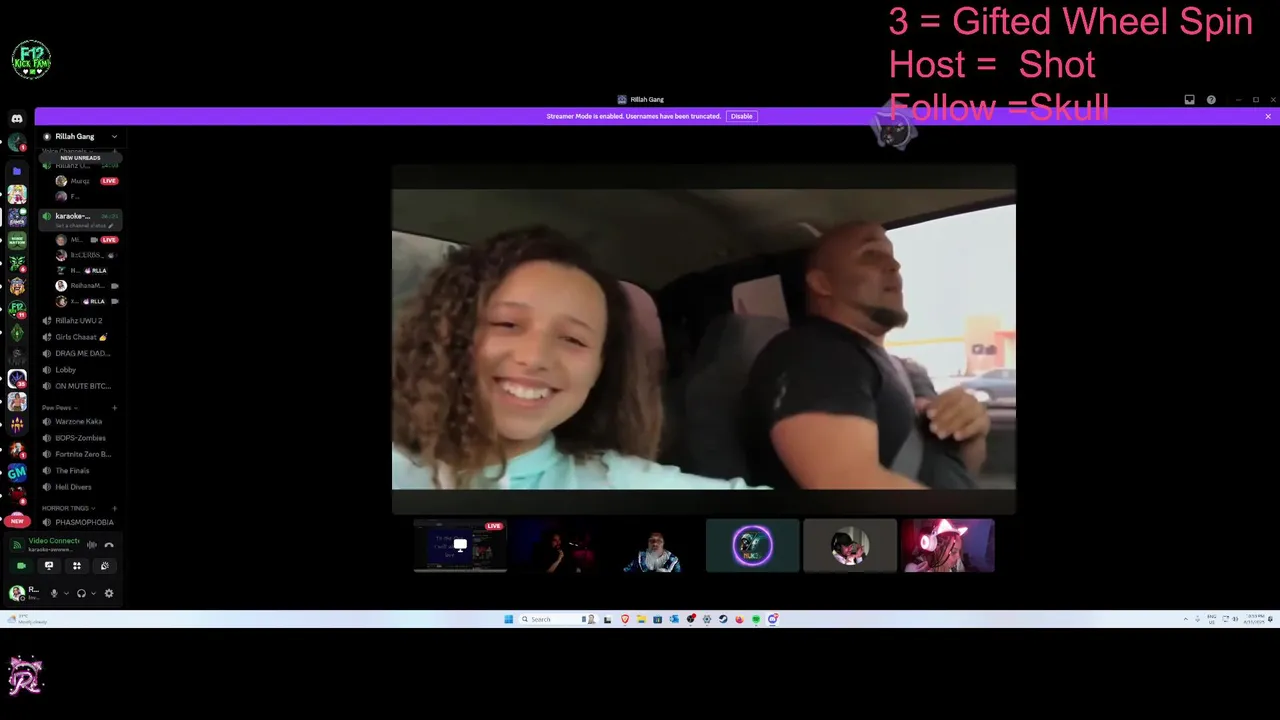Screen dimensions: 1280x720
Task: Mute microphone in user panel
Action: 54,593
